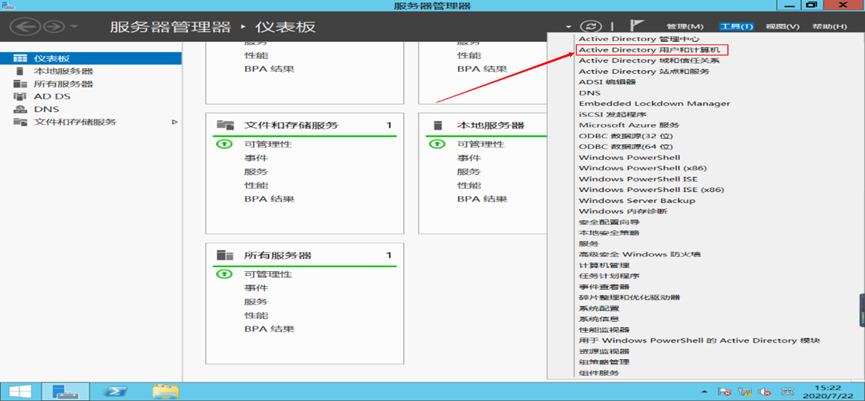
Task: Click the AD DS icon in sidebar
Action: (x=20, y=97)
